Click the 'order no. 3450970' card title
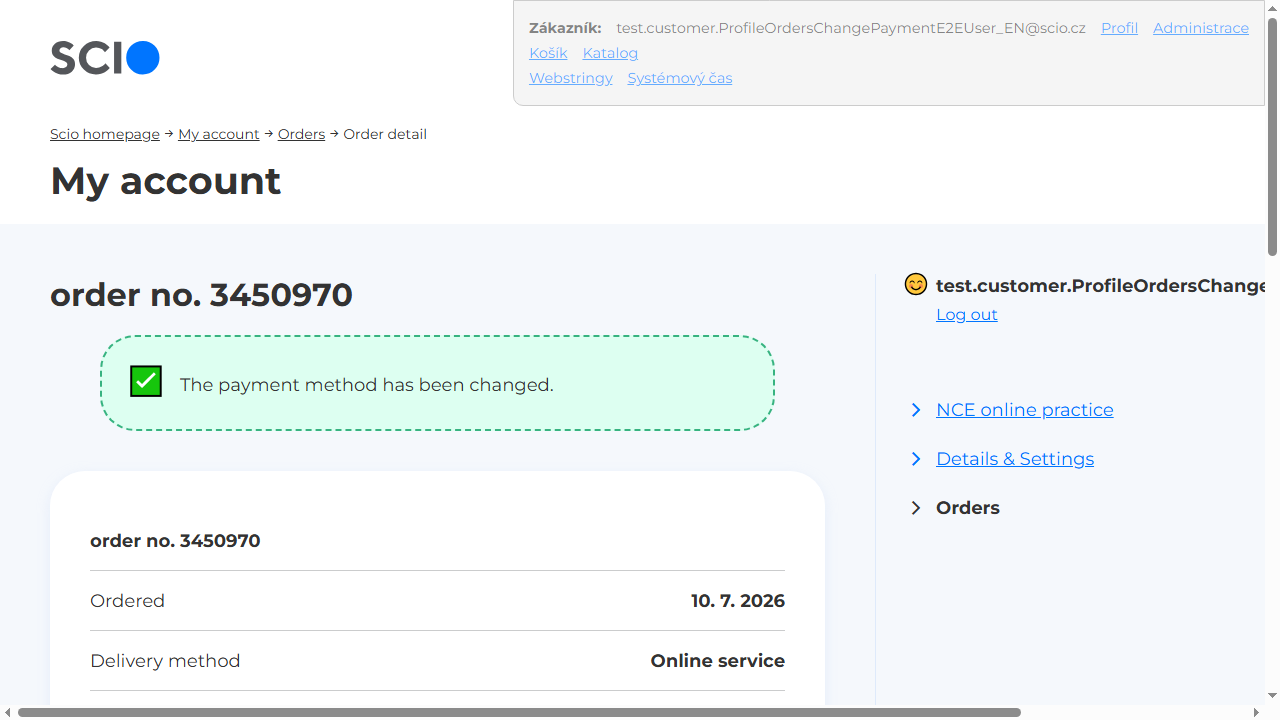The image size is (1280, 720). point(175,541)
